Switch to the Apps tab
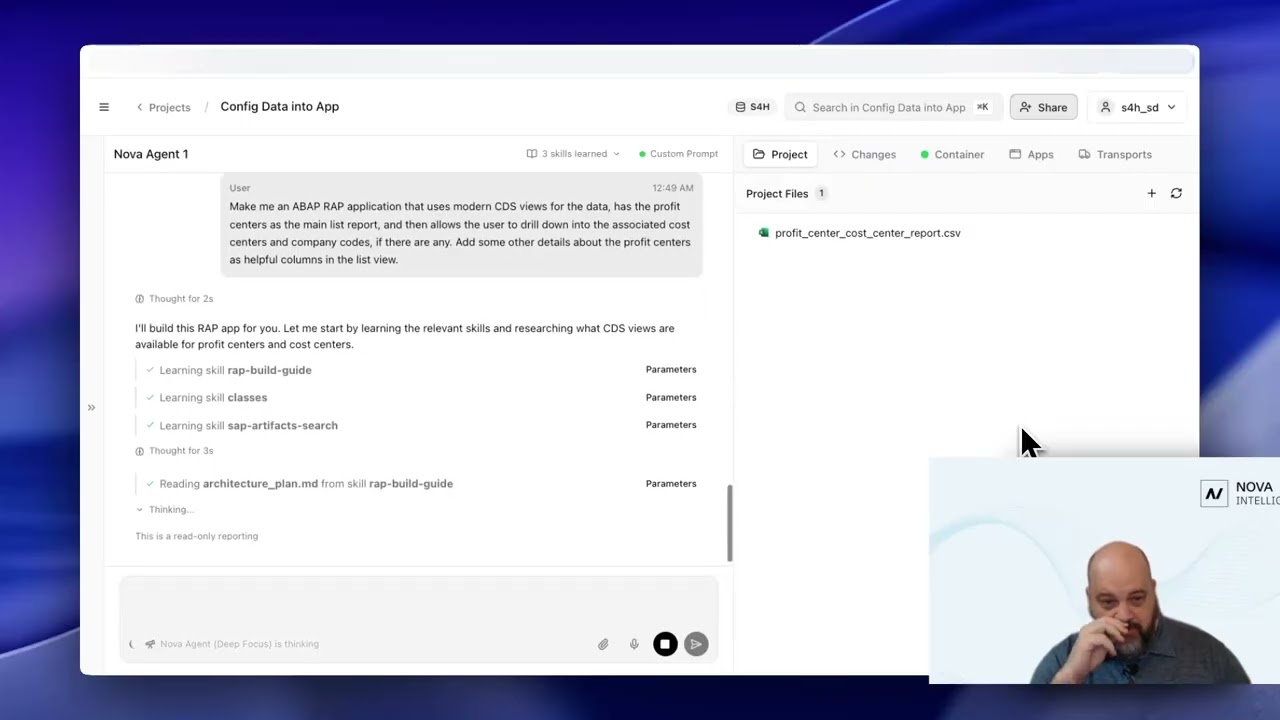1280x720 pixels. click(x=1031, y=154)
